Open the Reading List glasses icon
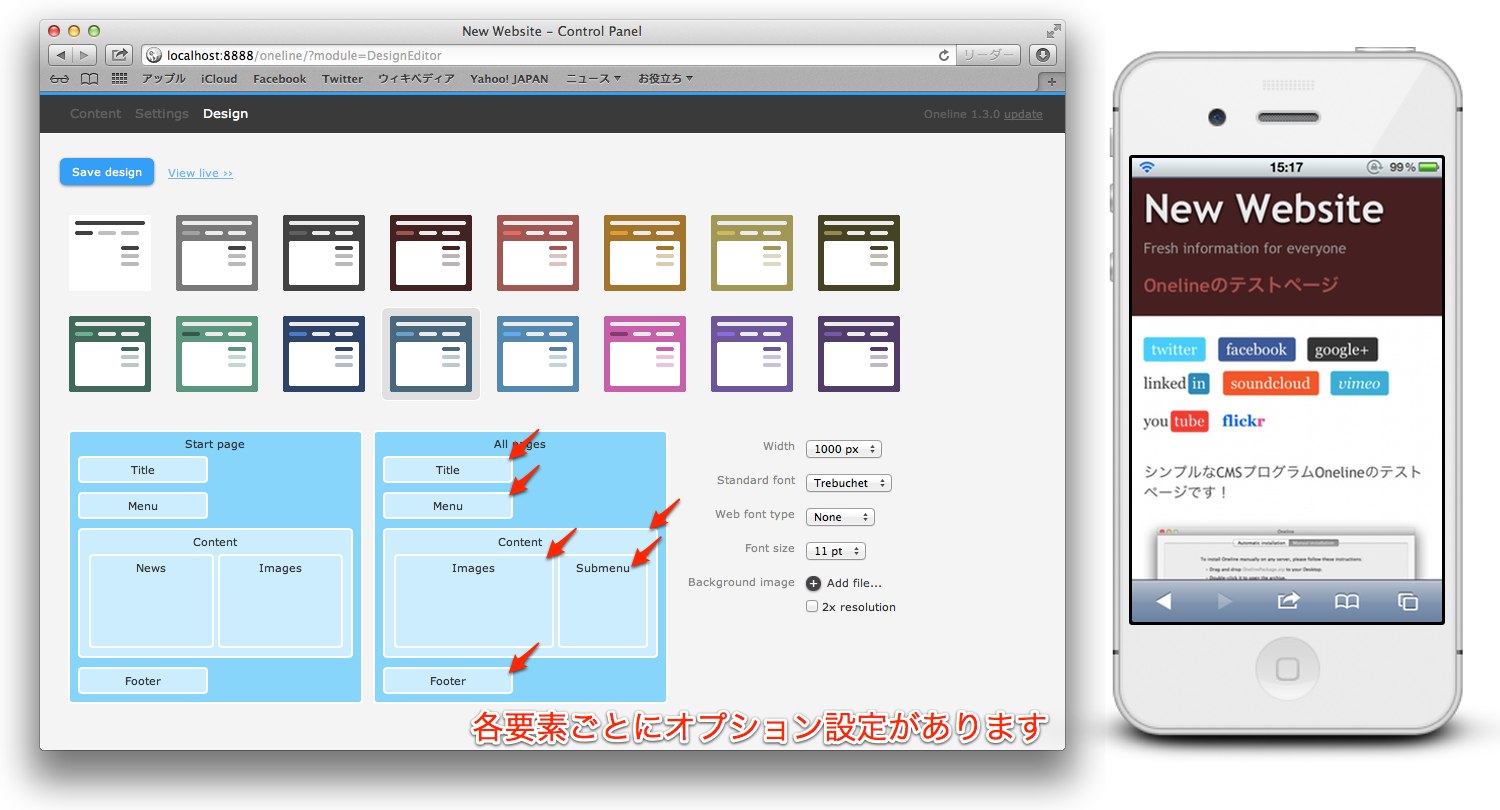Screen dimensions: 1500x810 [60, 79]
